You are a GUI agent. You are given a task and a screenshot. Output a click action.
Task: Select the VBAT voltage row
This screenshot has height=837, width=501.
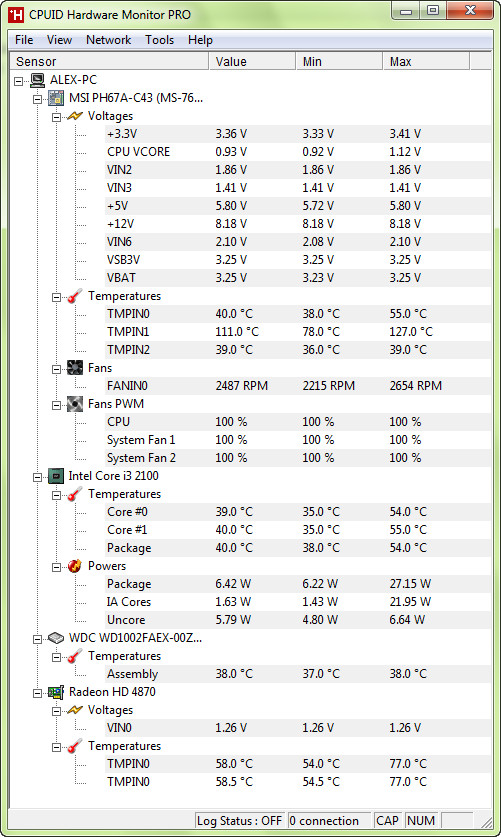298,278
